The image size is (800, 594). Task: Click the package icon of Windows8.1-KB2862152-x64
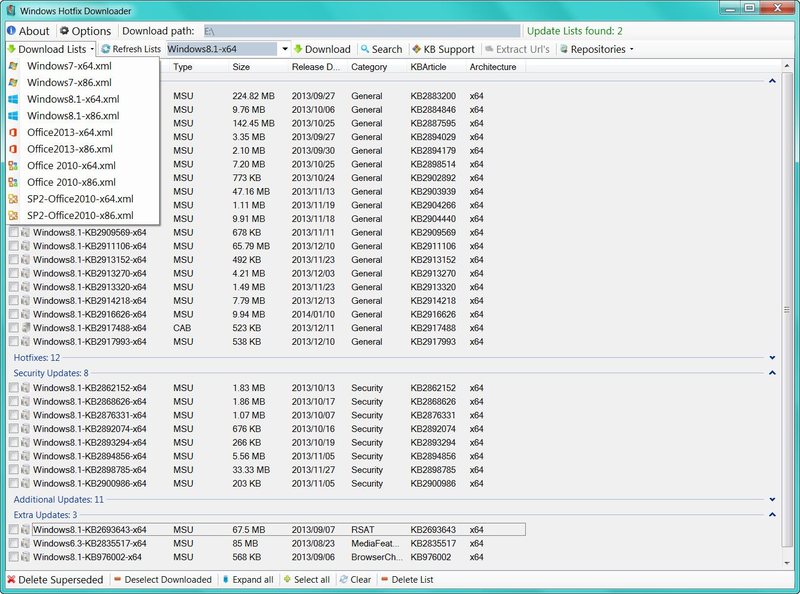coord(26,388)
